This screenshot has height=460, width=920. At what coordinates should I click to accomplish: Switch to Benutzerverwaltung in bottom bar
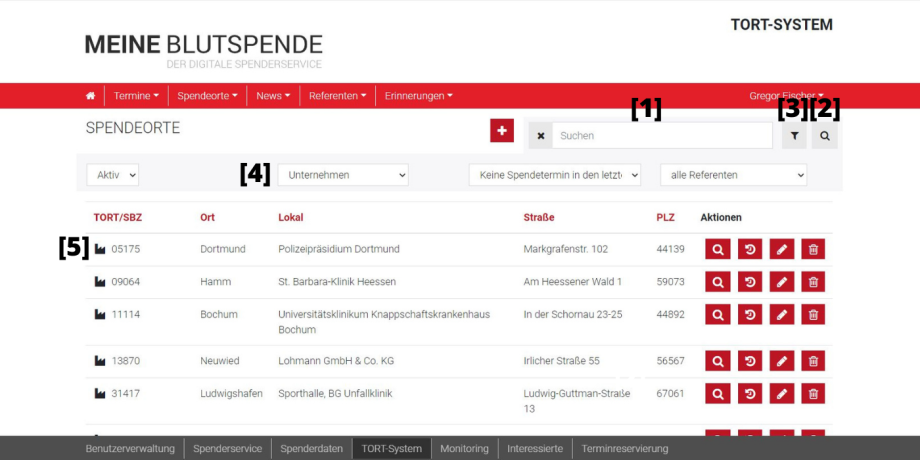point(130,449)
